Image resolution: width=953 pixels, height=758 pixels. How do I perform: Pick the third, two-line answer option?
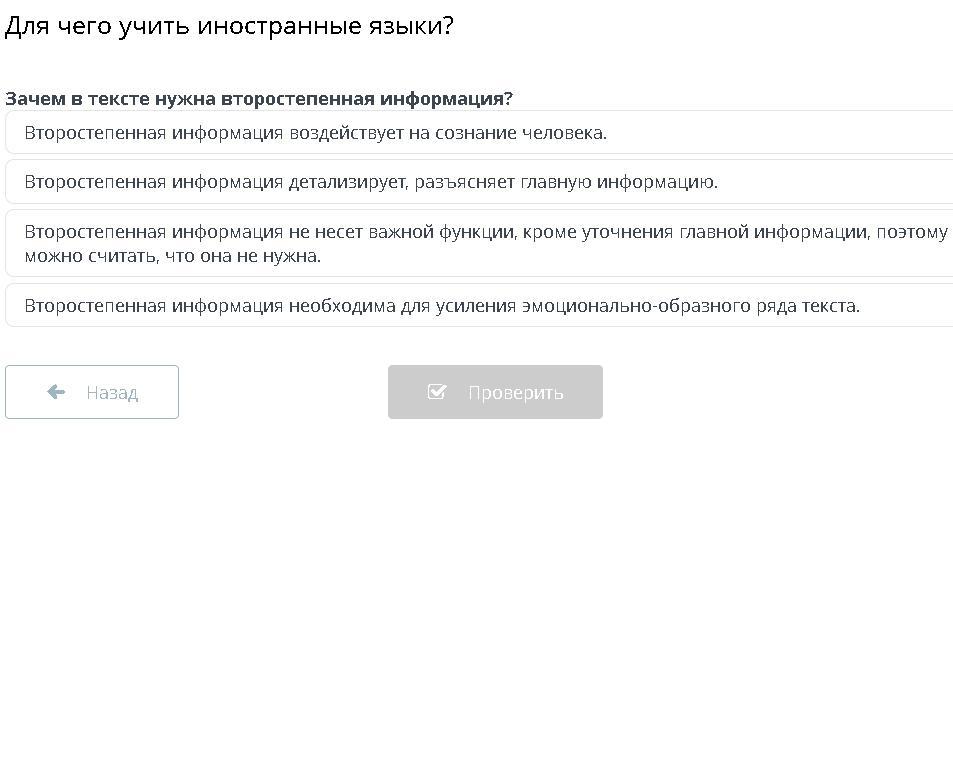[x=480, y=243]
